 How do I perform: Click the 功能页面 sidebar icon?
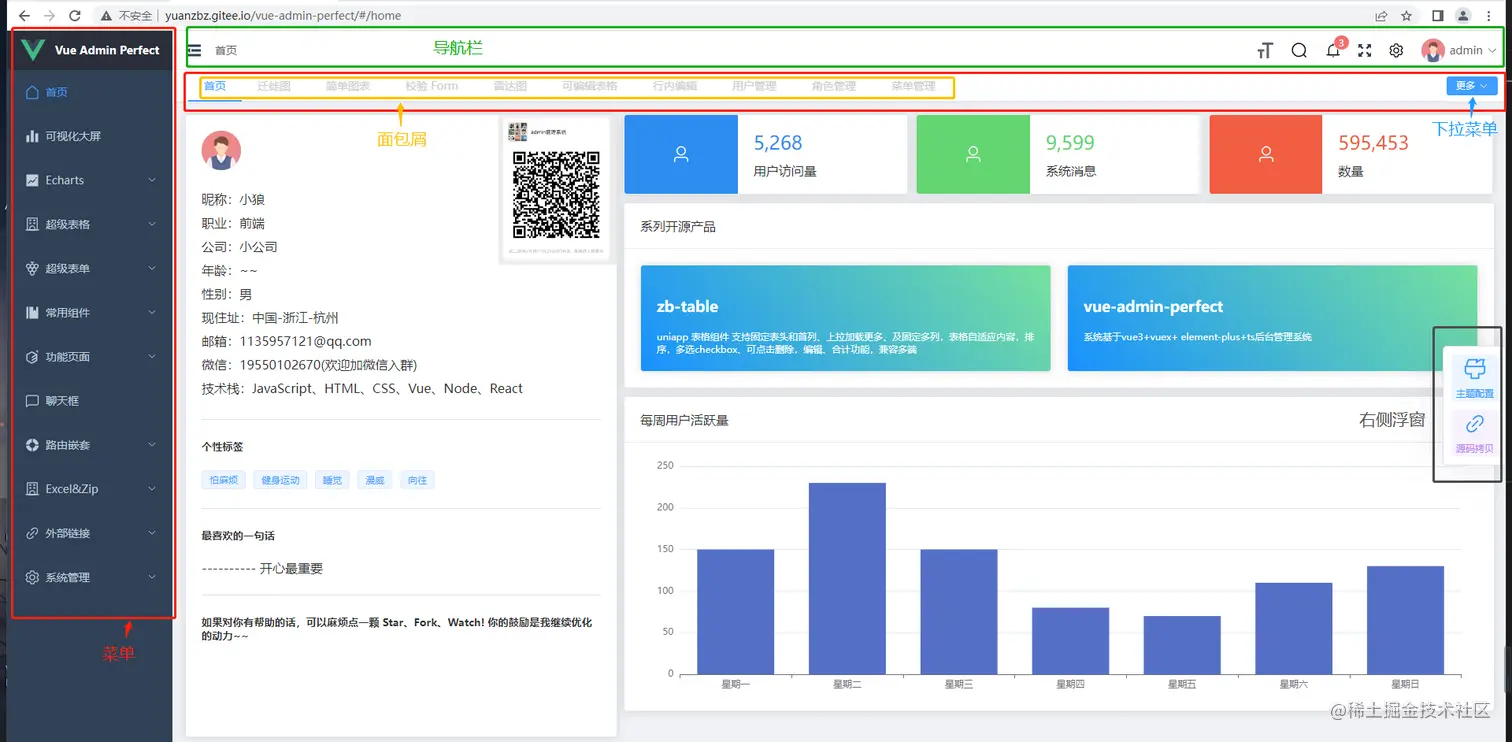click(x=32, y=356)
